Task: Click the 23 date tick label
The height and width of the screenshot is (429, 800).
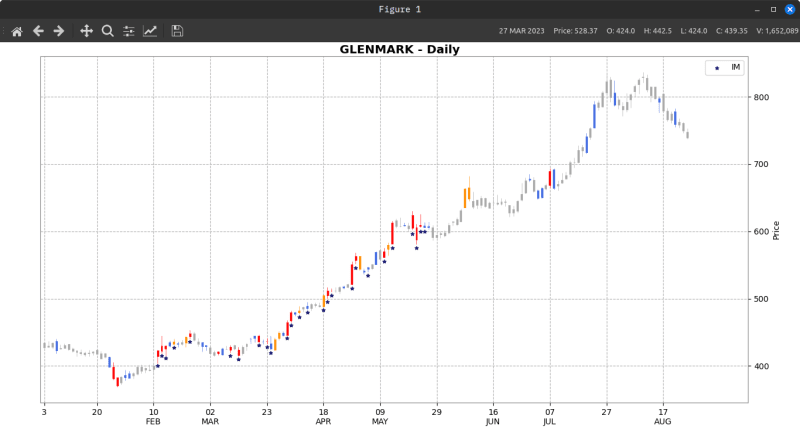Action: coord(267,412)
